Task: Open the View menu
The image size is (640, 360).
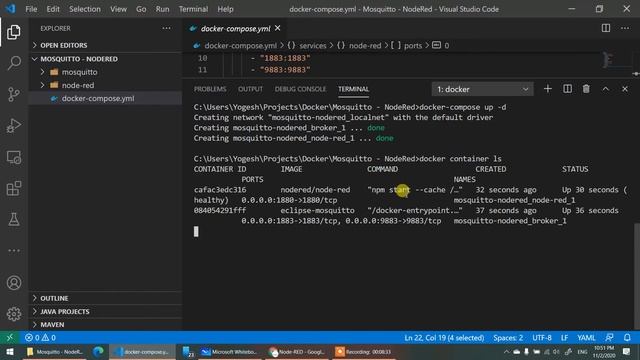Action: (x=118, y=9)
